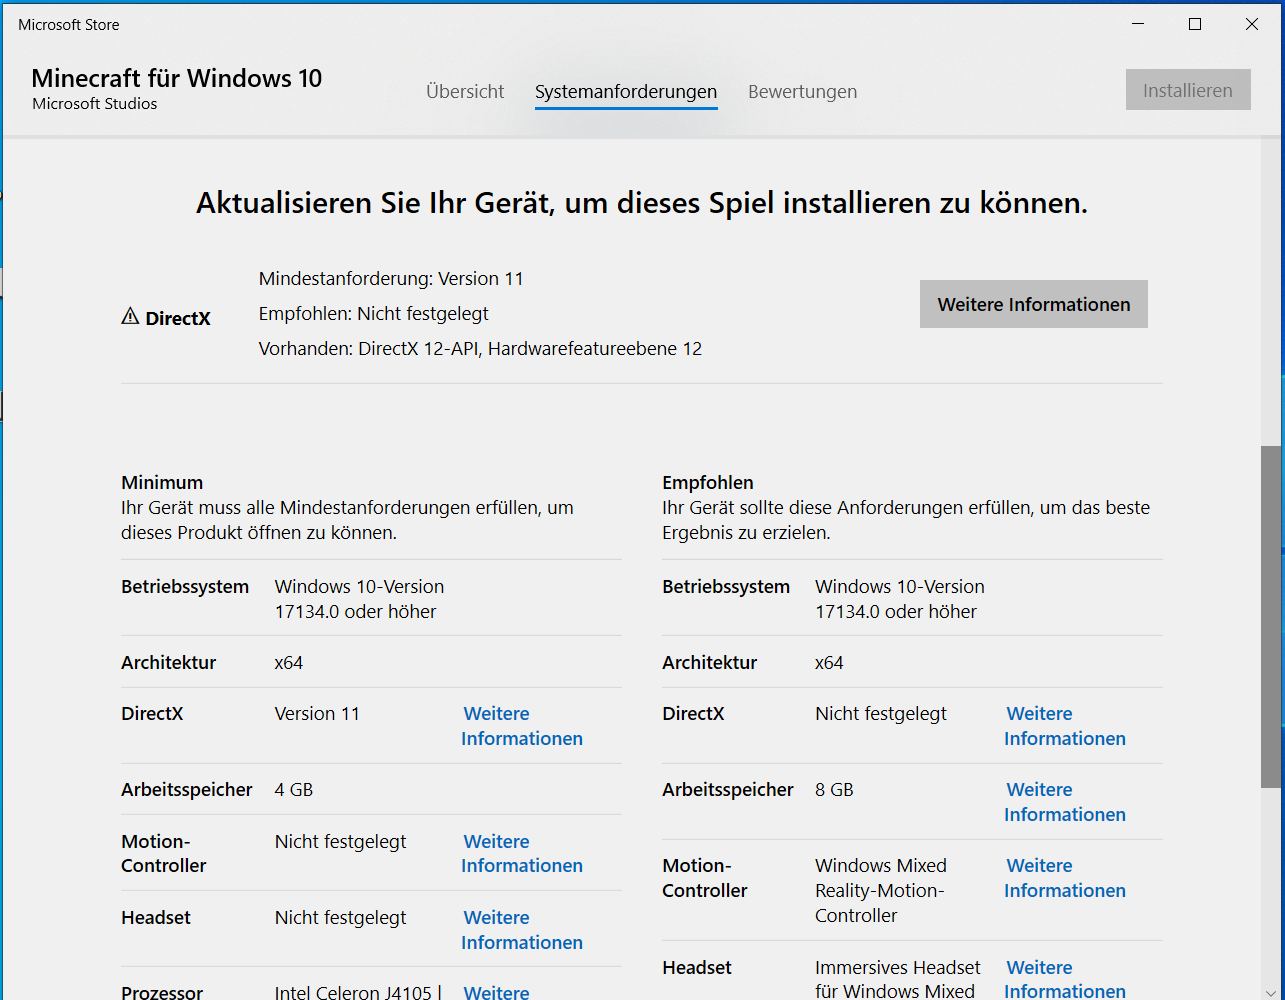Open the Bewertungen tab
This screenshot has width=1285, height=1000.
pyautogui.click(x=802, y=92)
